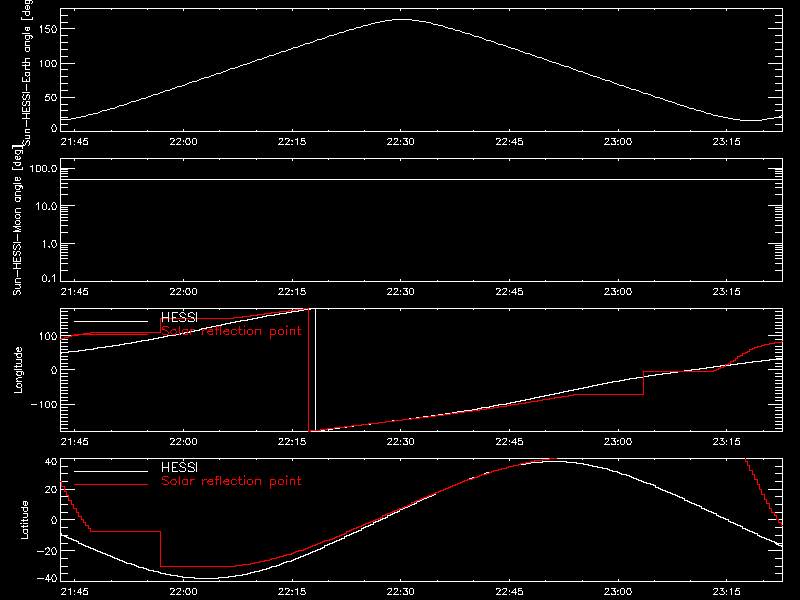Click the 50 tick on Earth angle plot
The height and width of the screenshot is (600, 800).
51,97
